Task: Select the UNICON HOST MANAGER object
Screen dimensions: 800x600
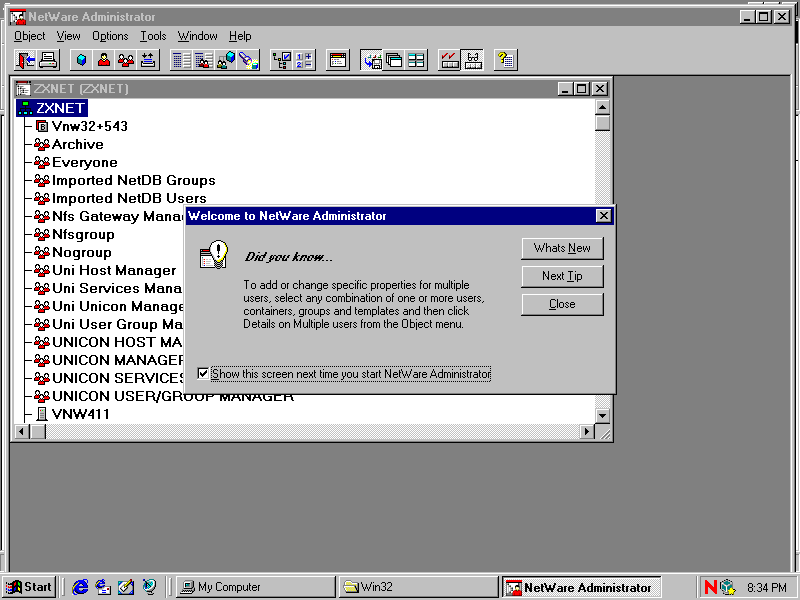Action: click(x=109, y=342)
